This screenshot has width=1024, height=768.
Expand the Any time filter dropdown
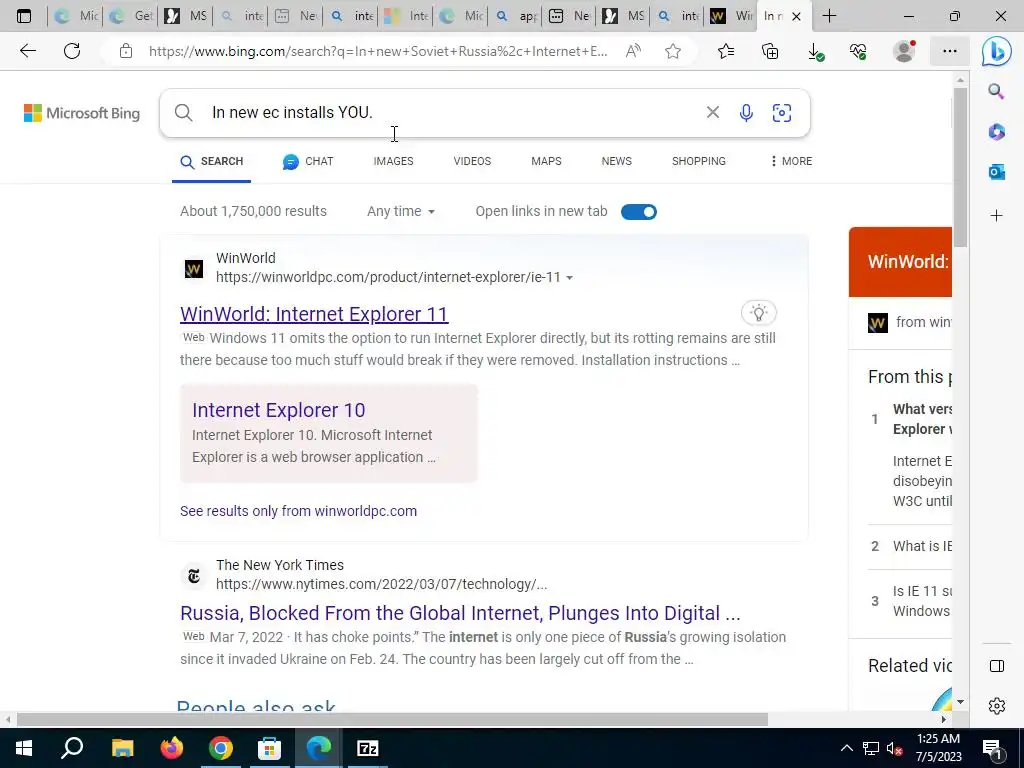coord(400,212)
